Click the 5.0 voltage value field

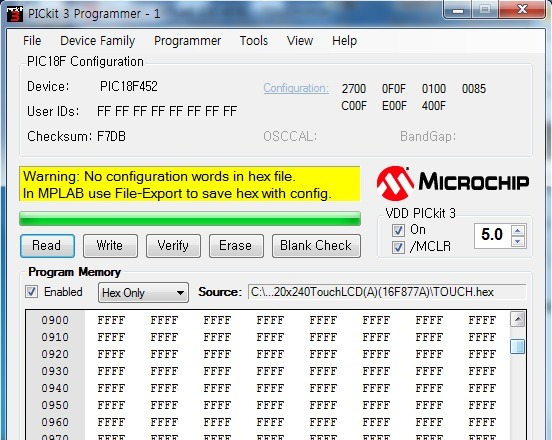coord(492,235)
